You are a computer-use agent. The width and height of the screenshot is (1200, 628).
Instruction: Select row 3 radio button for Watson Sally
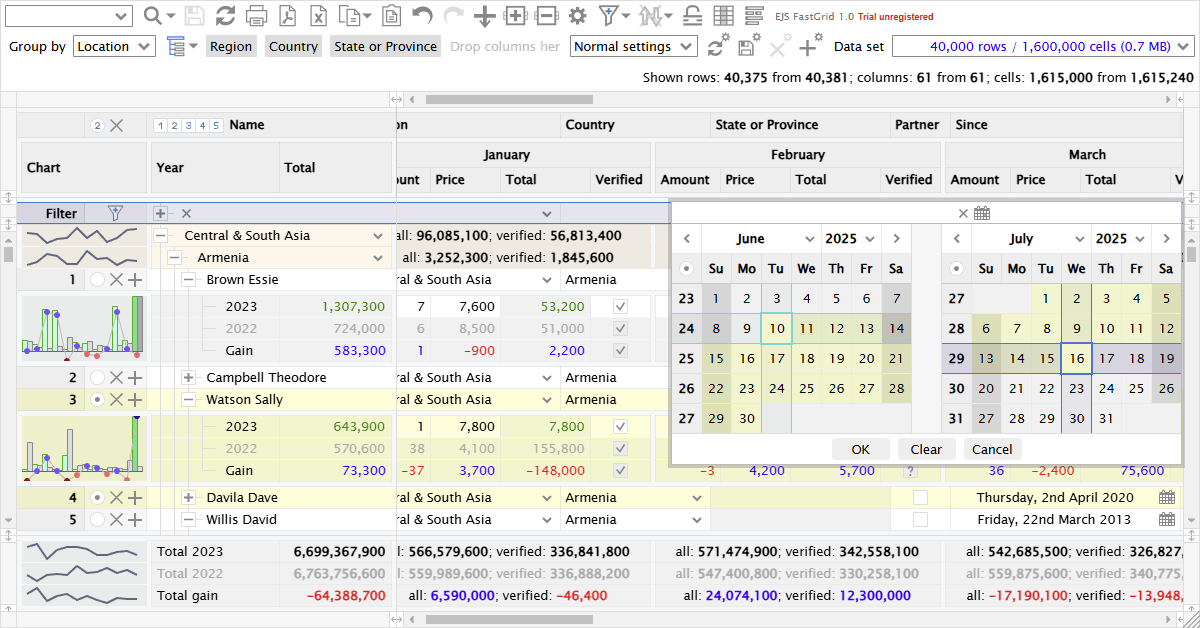[x=97, y=400]
